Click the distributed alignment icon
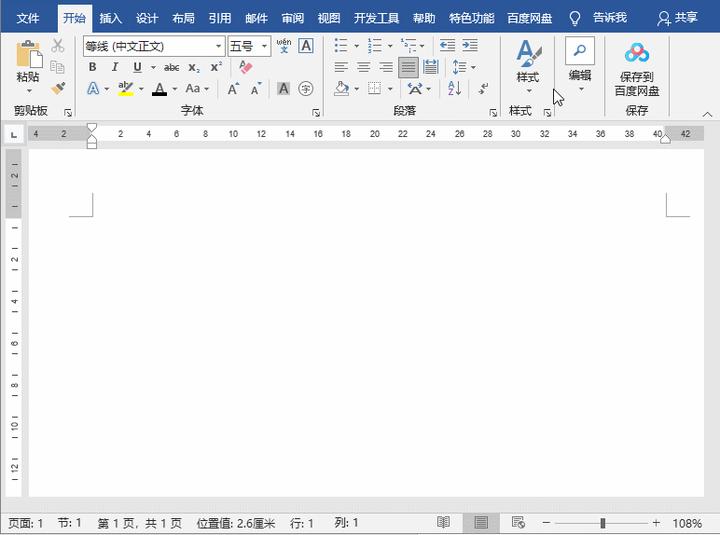Image resolution: width=720 pixels, height=535 pixels. coord(430,67)
